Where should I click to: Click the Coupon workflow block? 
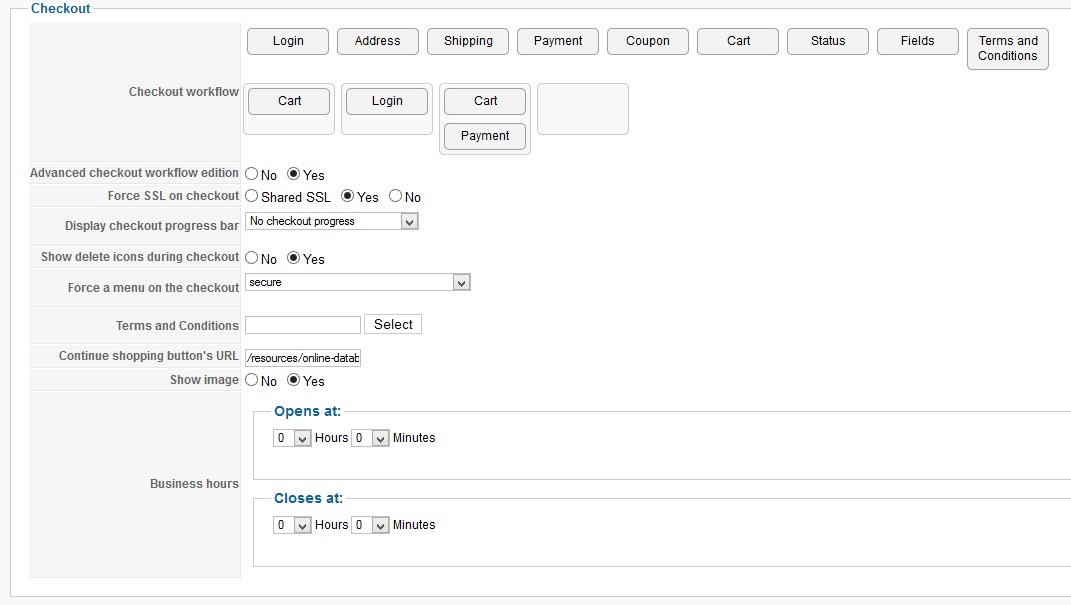point(648,41)
